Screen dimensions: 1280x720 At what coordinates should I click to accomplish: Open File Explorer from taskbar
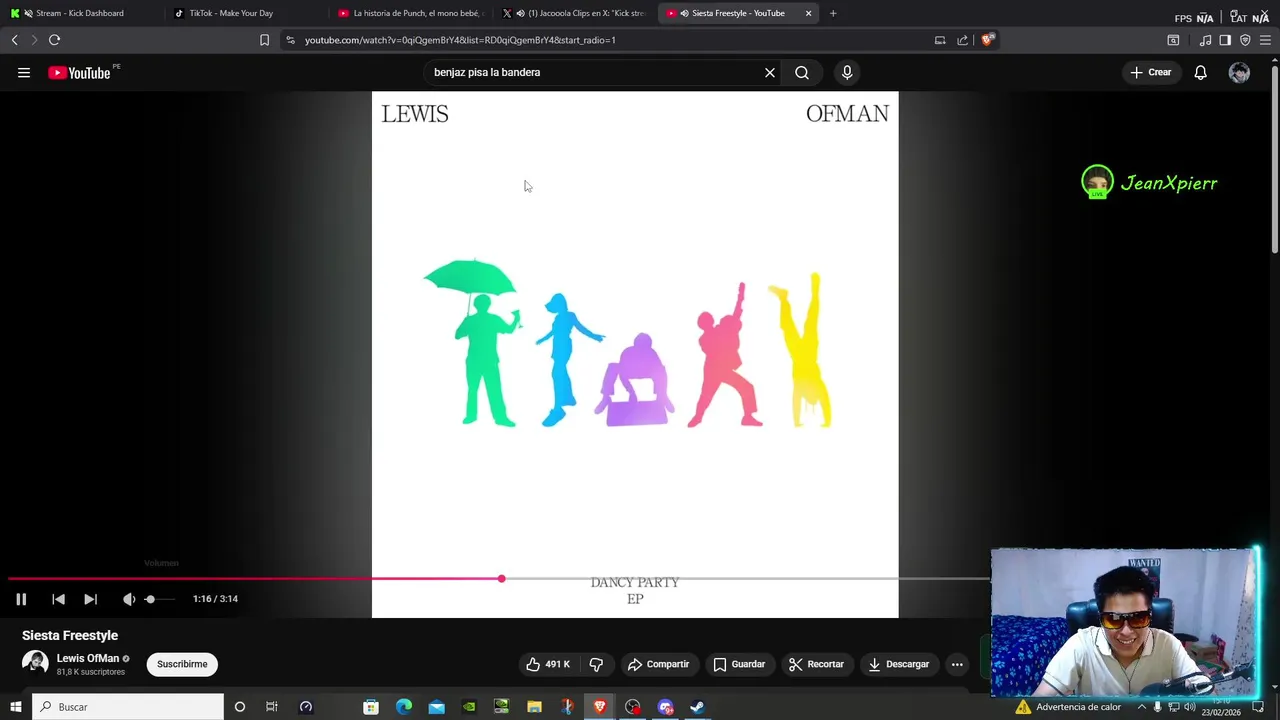[534, 707]
